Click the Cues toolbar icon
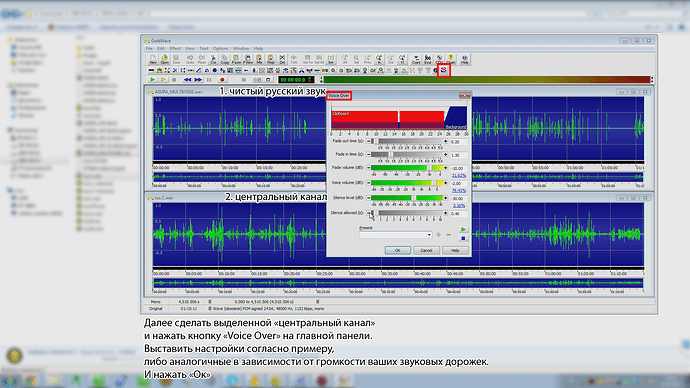The image size is (690, 388). pos(416,59)
